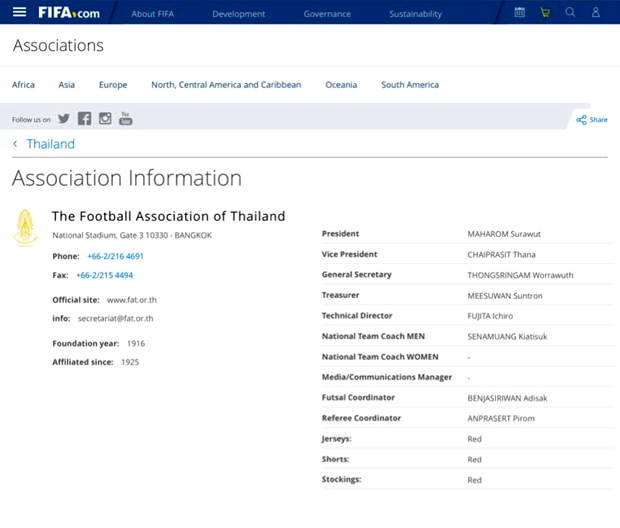Open the YouTube icon
The image size is (620, 528).
click(125, 119)
